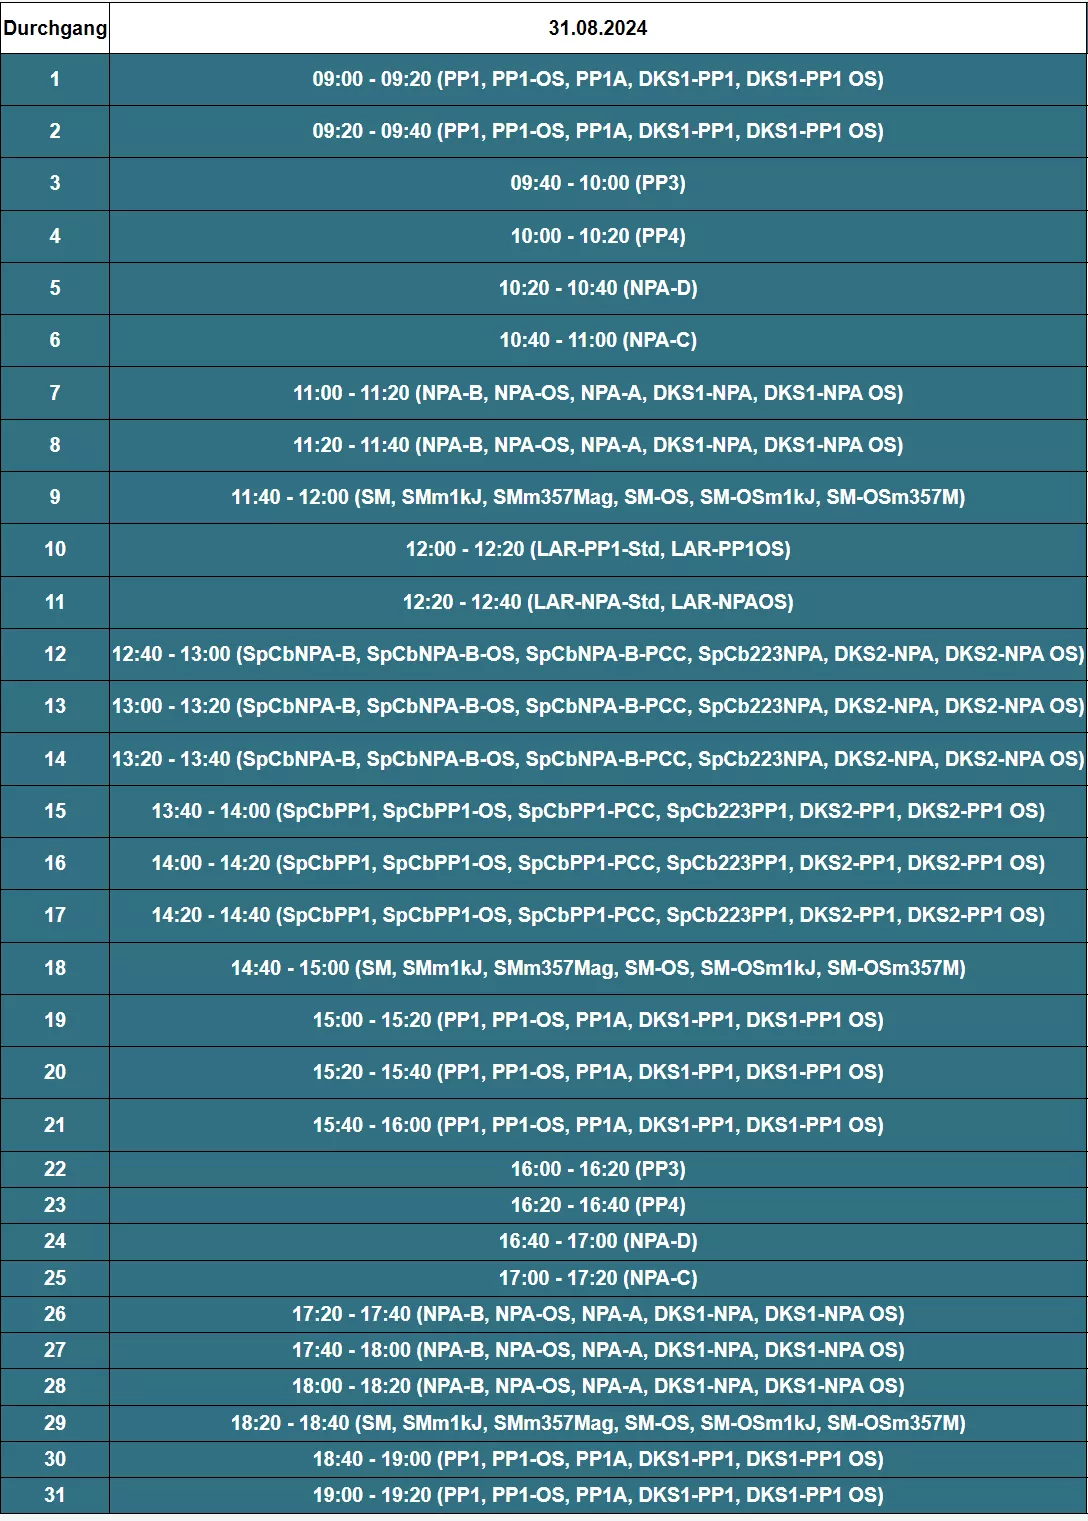
Task: Click the 13:00 - 13:20 SpCbNPA-B slot
Action: pos(597,706)
